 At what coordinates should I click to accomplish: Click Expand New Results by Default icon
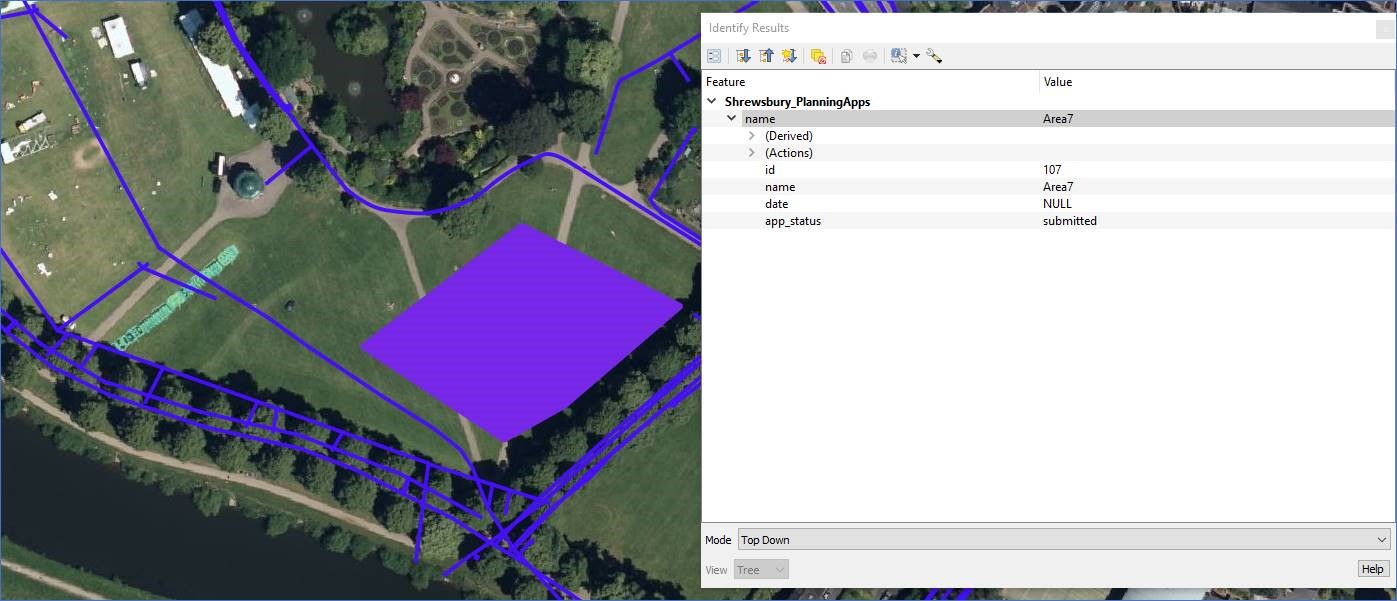789,56
